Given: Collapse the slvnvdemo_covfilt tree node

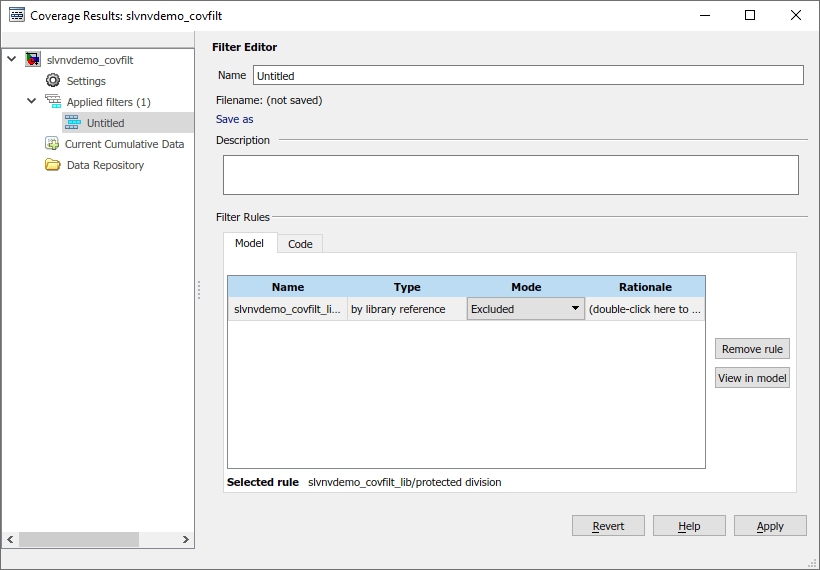Looking at the screenshot, I should point(12,59).
